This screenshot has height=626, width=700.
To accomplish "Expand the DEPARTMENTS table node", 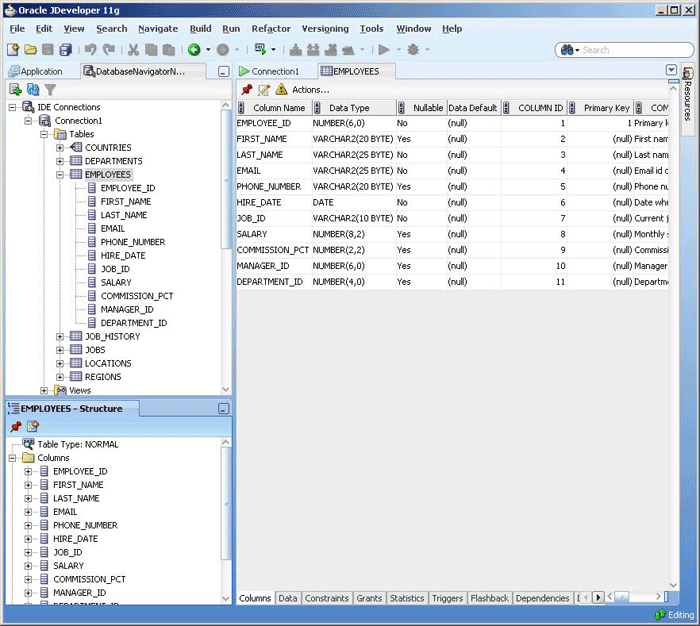I will click(60, 161).
